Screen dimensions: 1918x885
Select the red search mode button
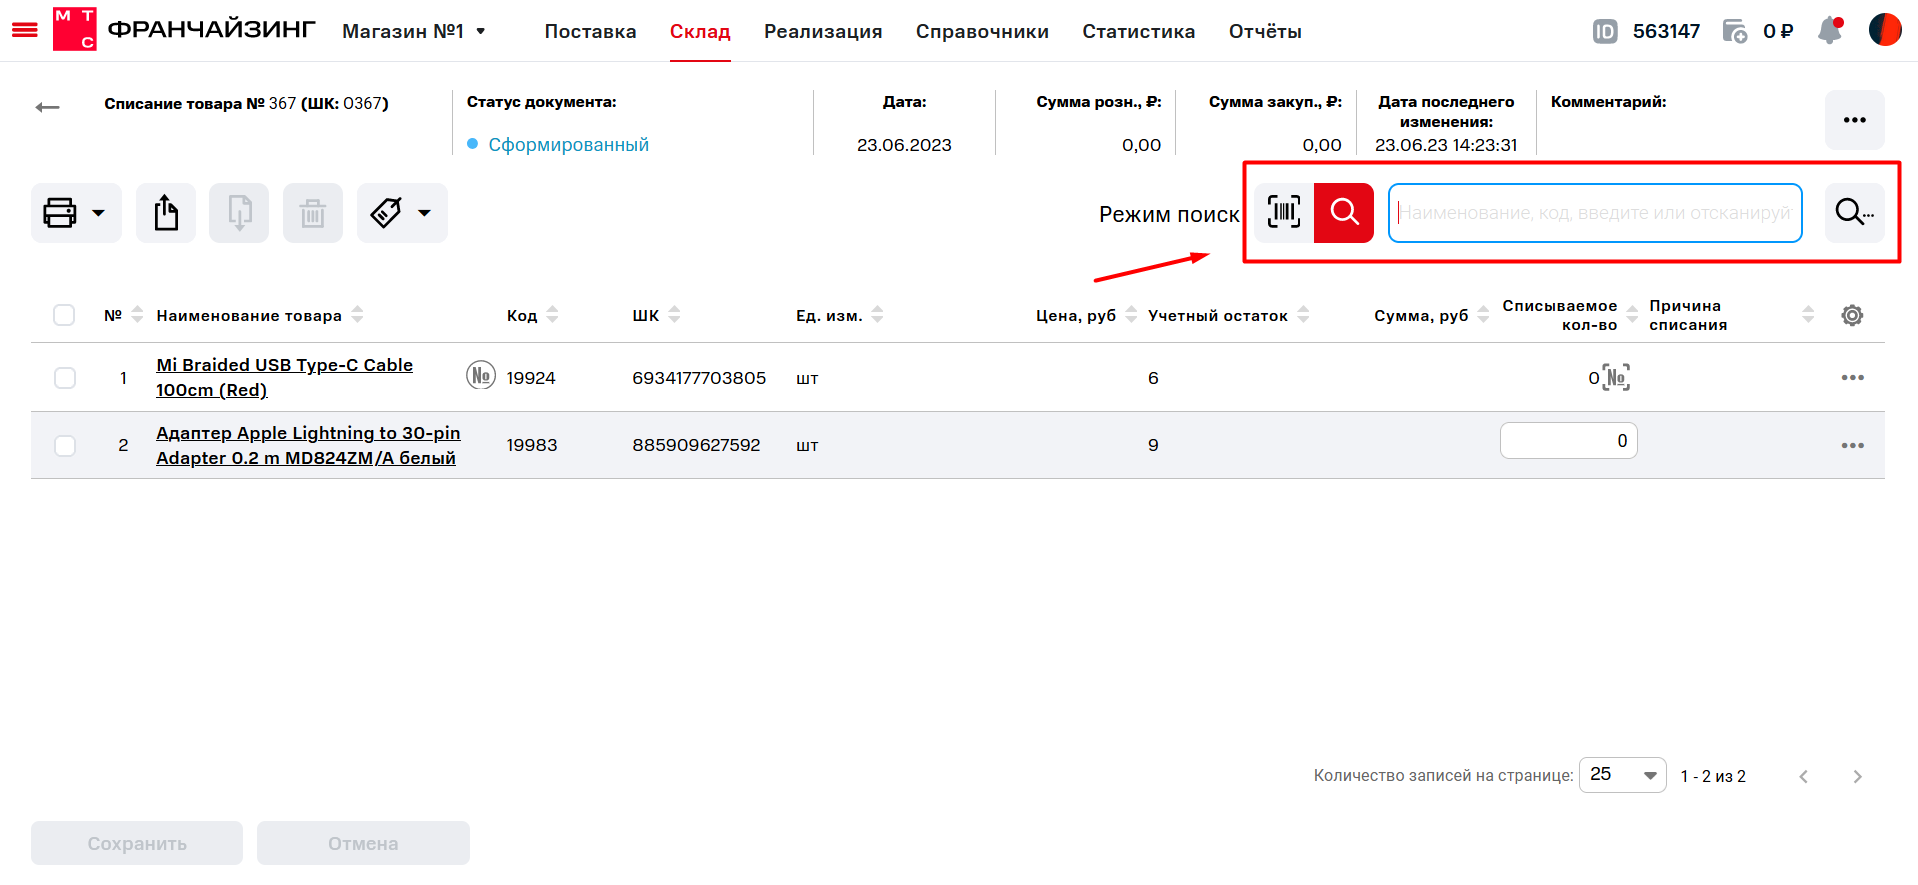coord(1344,212)
